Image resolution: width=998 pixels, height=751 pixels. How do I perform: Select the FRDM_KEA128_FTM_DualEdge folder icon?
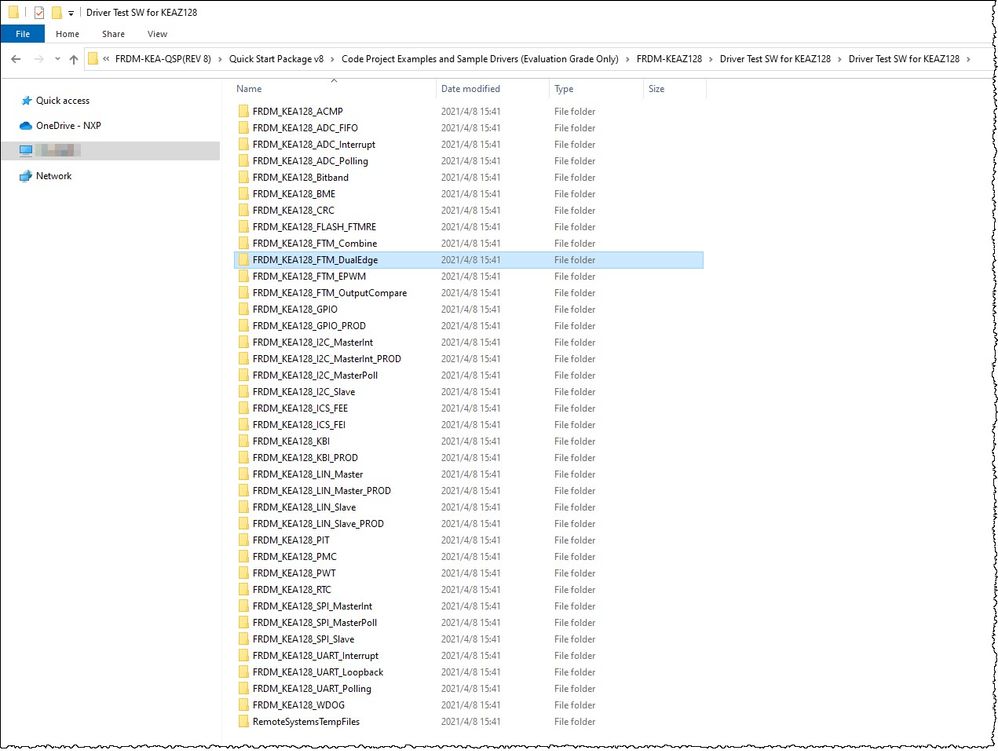244,260
